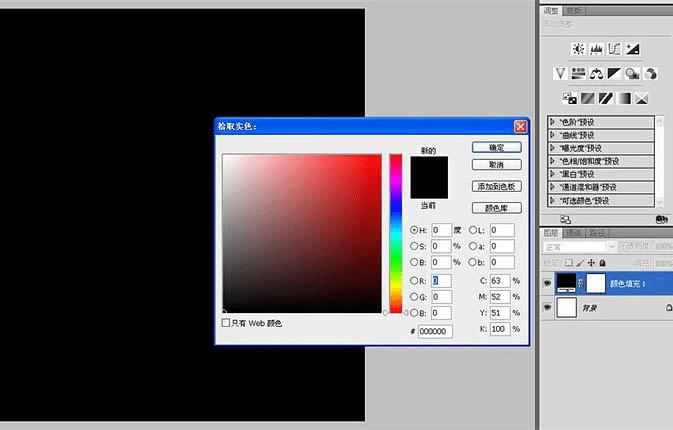673x430 pixels.
Task: Click the 添加到色板 button
Action: pos(497,186)
